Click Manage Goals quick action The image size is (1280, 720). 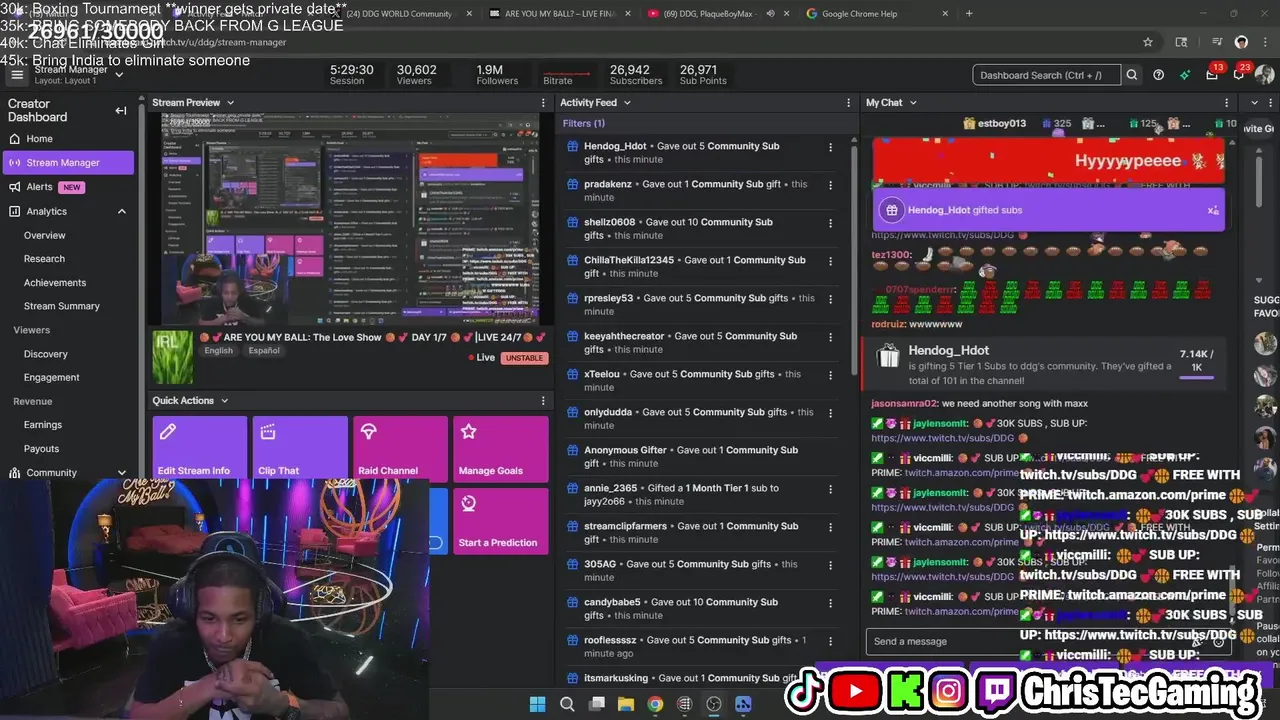pos(501,449)
